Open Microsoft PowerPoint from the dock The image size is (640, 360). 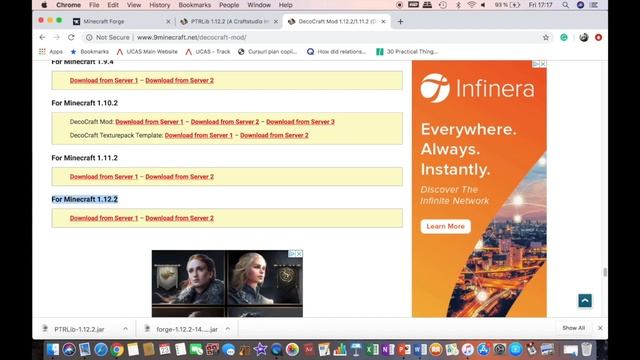coord(404,349)
